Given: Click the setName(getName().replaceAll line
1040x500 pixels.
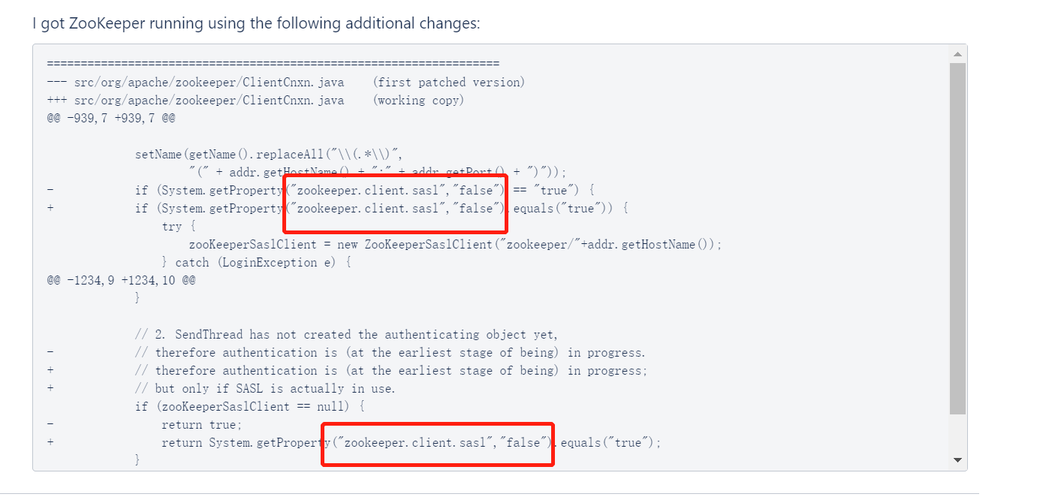Looking at the screenshot, I should click(x=269, y=155).
